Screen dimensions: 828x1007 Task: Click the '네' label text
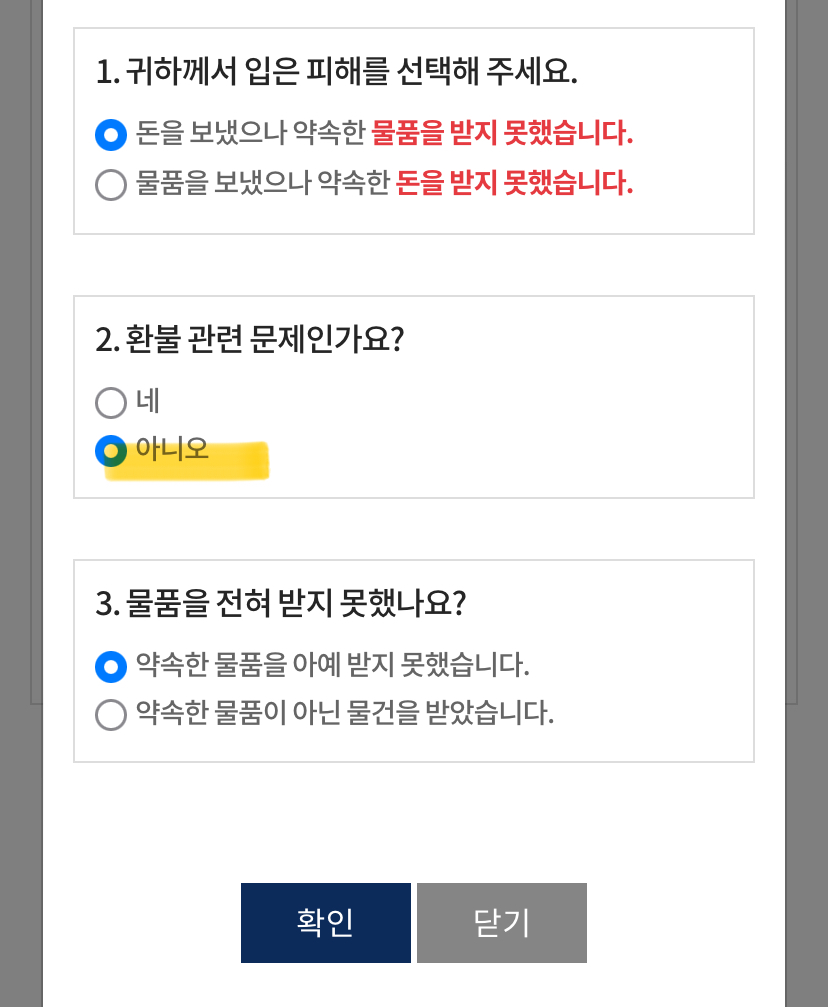click(148, 402)
